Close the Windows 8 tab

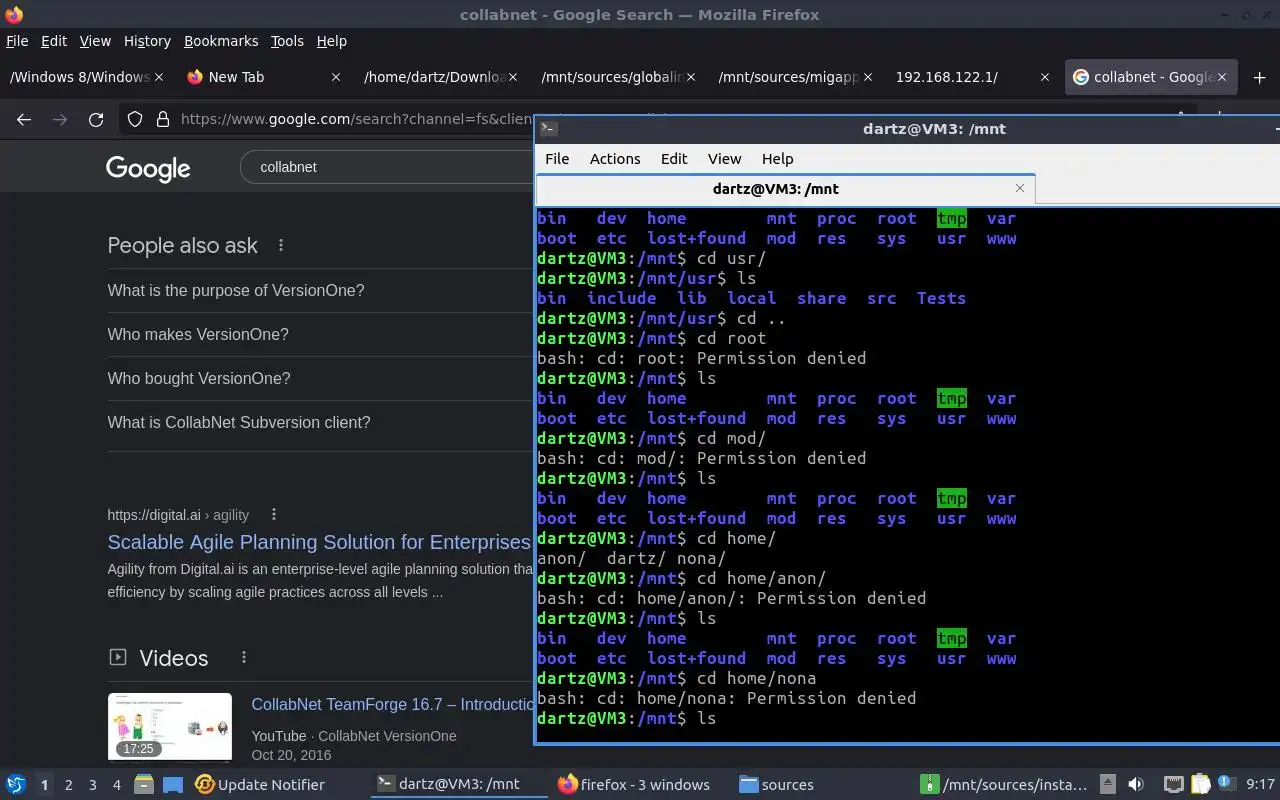(159, 77)
